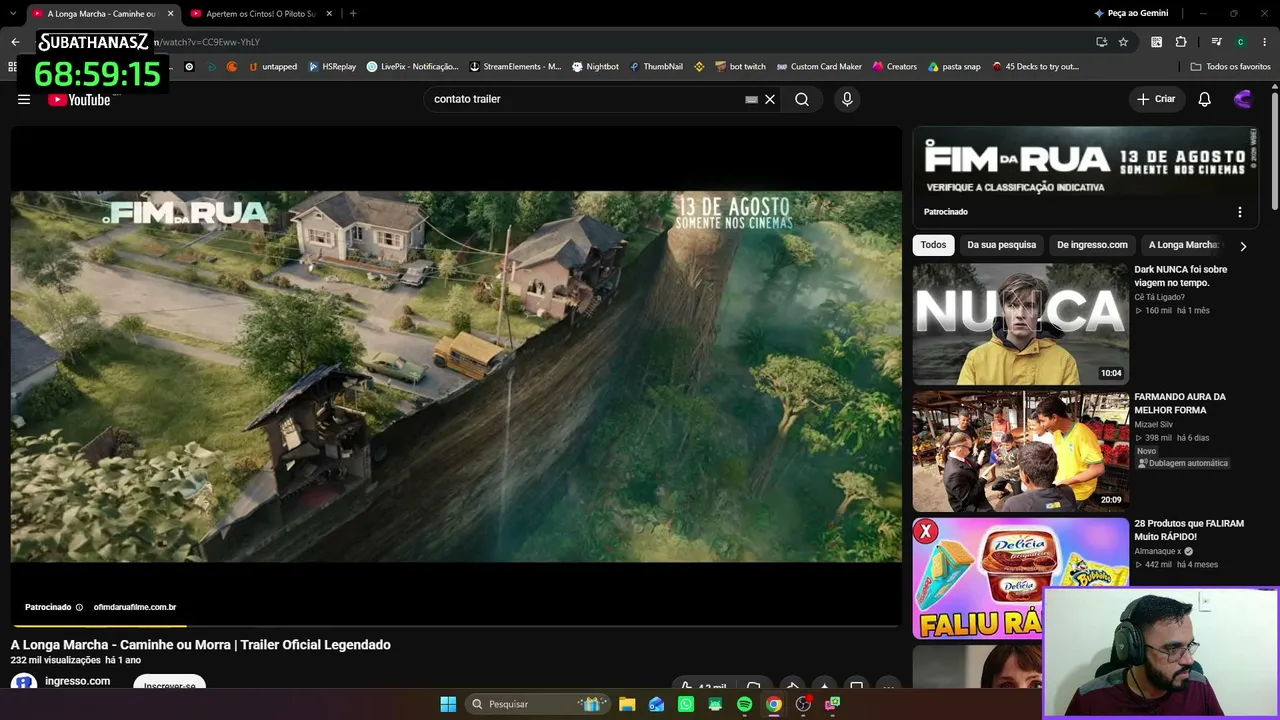Screen dimensions: 1280x720
Task: Open YouTube notifications bell
Action: tap(1205, 99)
